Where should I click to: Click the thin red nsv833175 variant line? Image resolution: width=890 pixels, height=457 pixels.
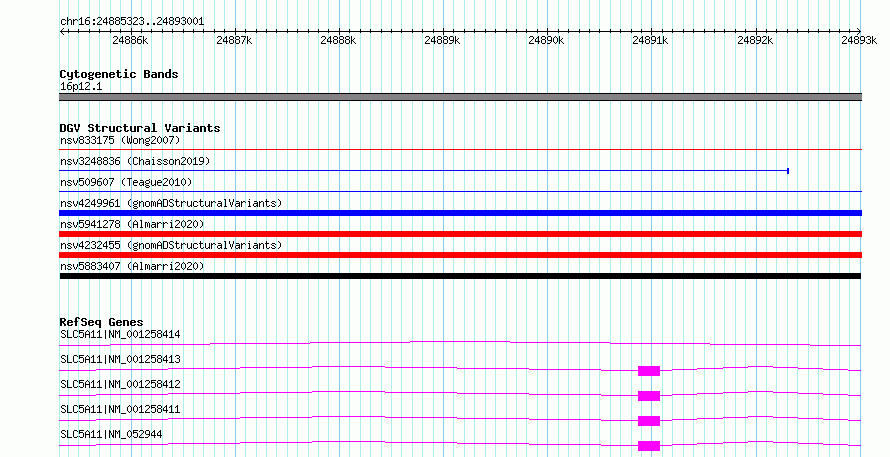460,150
